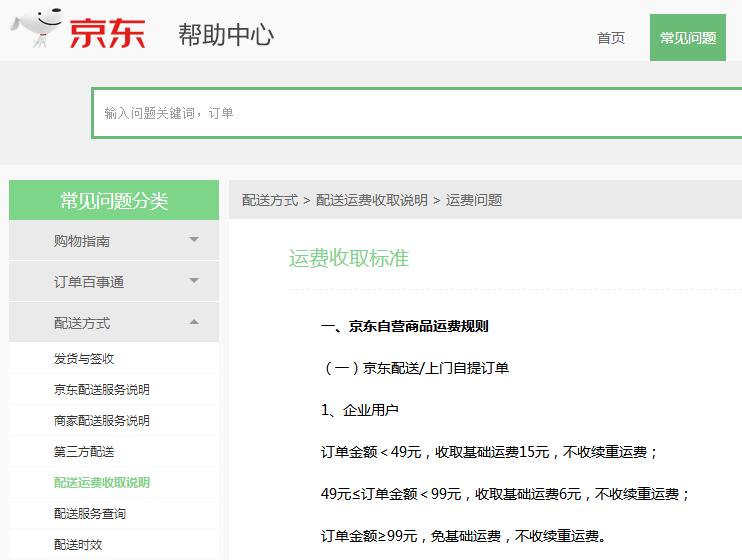Click the line about 订单金额＜49元 fee
Screen dimensions: 742x560
pyautogui.click(x=489, y=452)
